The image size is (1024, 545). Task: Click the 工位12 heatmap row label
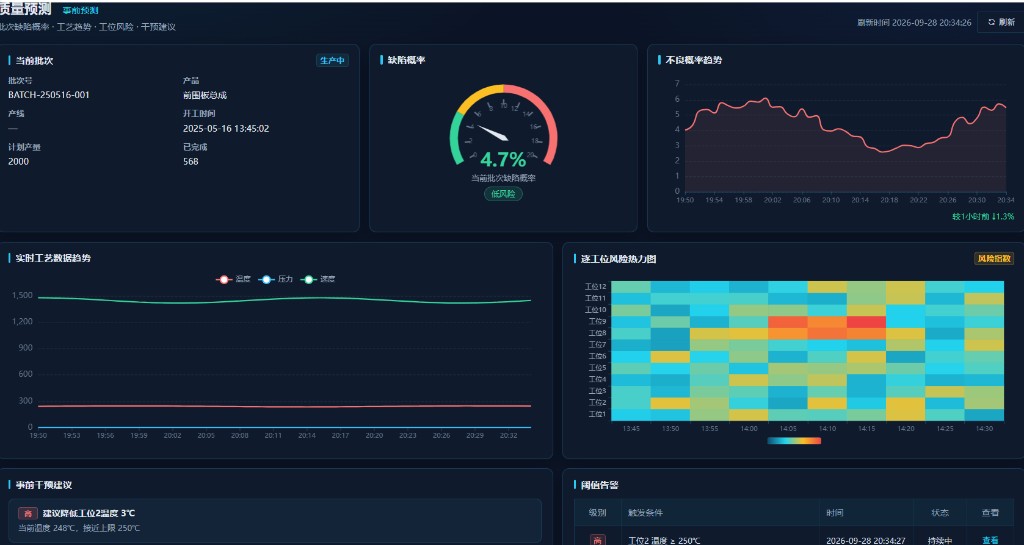(596, 287)
